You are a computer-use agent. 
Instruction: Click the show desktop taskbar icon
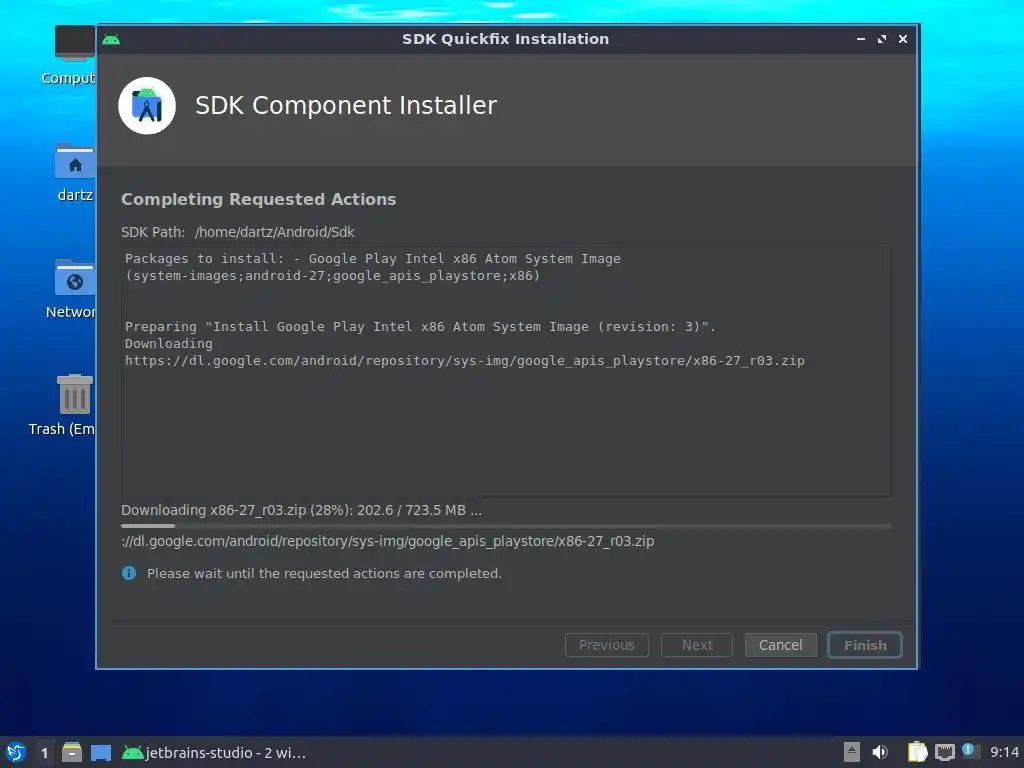(101, 752)
